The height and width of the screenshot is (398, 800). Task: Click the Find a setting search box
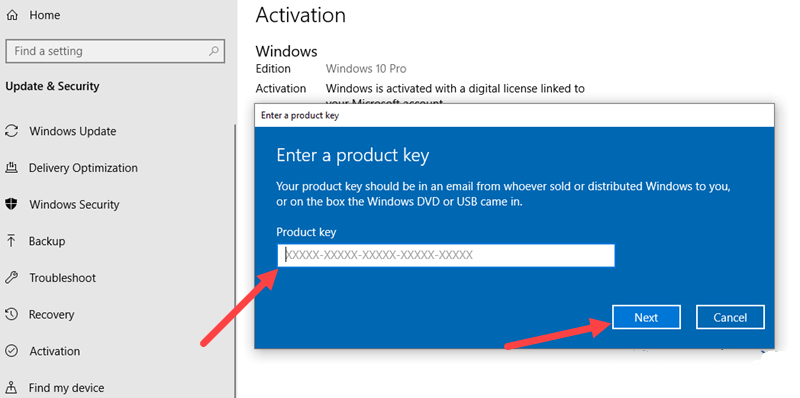pos(115,51)
